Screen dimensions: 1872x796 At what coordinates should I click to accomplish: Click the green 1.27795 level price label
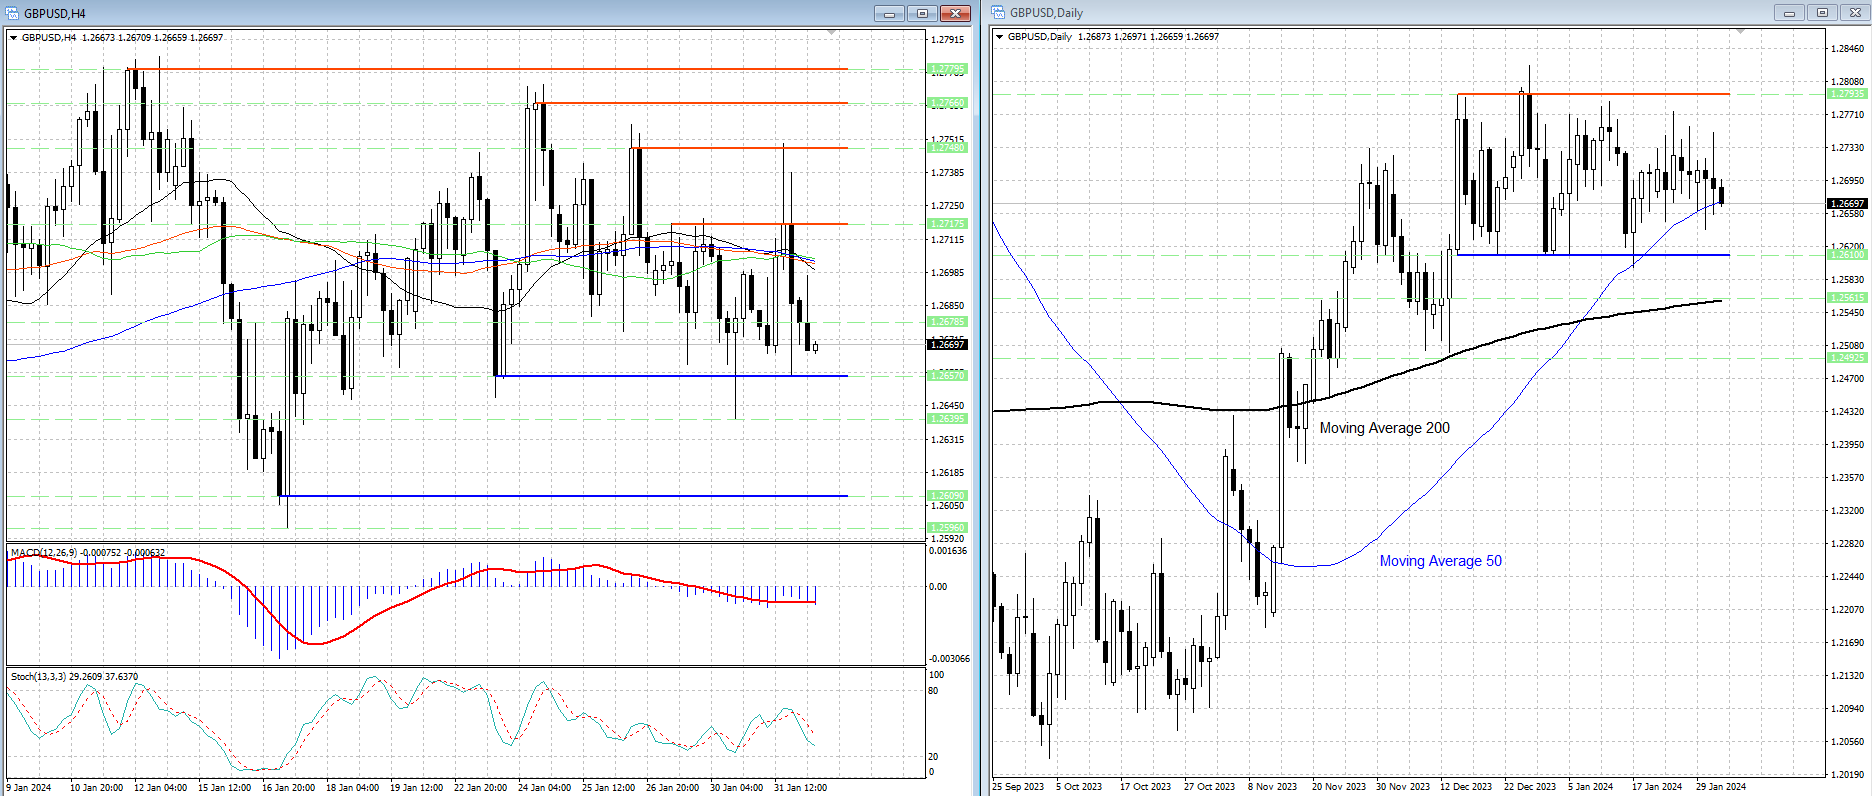coord(947,69)
